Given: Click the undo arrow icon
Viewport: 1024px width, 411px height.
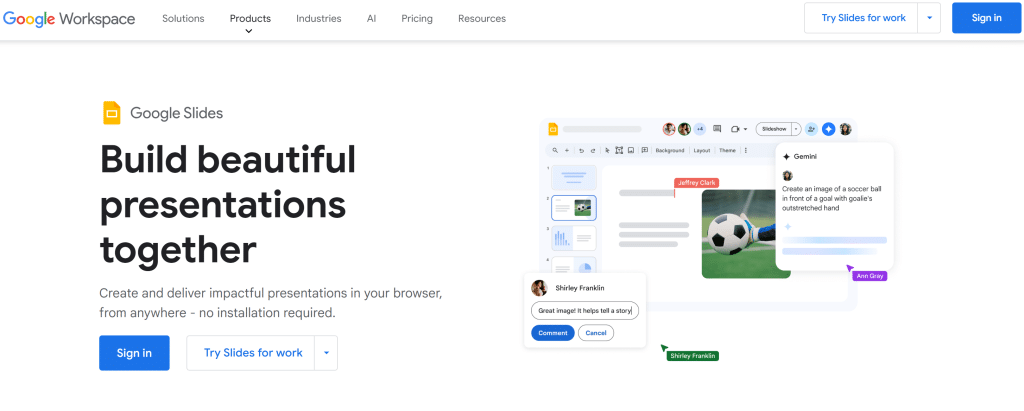Looking at the screenshot, I should (581, 150).
